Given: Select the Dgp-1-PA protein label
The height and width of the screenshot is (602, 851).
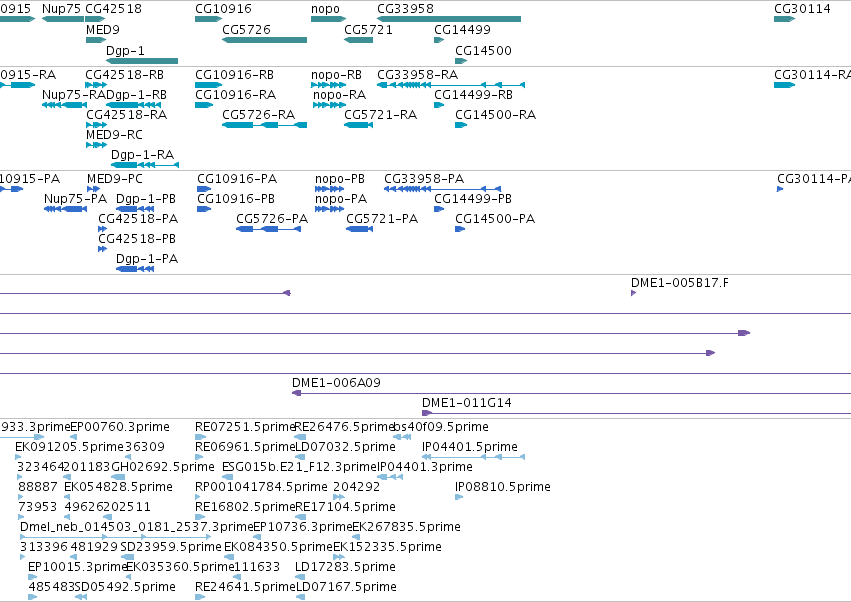Looking at the screenshot, I should click(147, 259).
